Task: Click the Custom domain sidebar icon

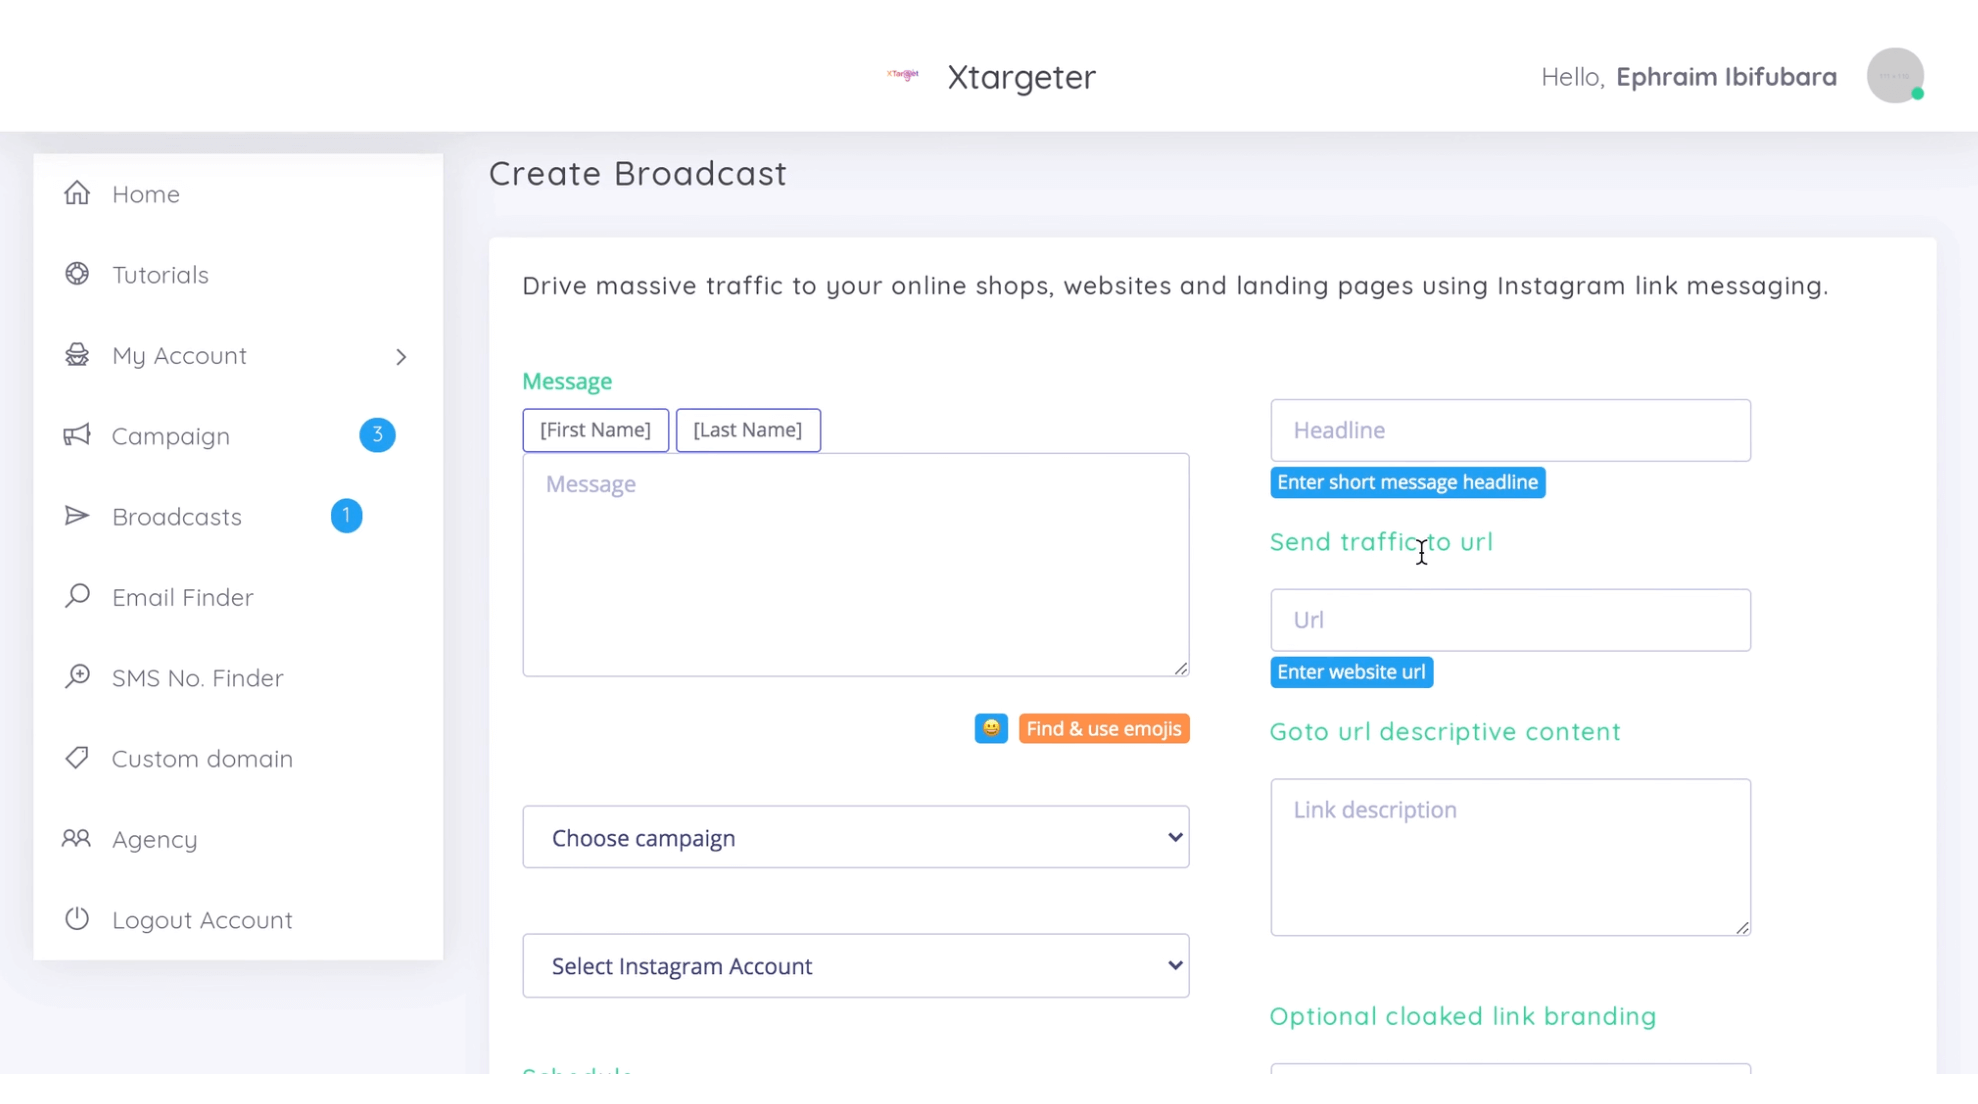Action: [76, 758]
